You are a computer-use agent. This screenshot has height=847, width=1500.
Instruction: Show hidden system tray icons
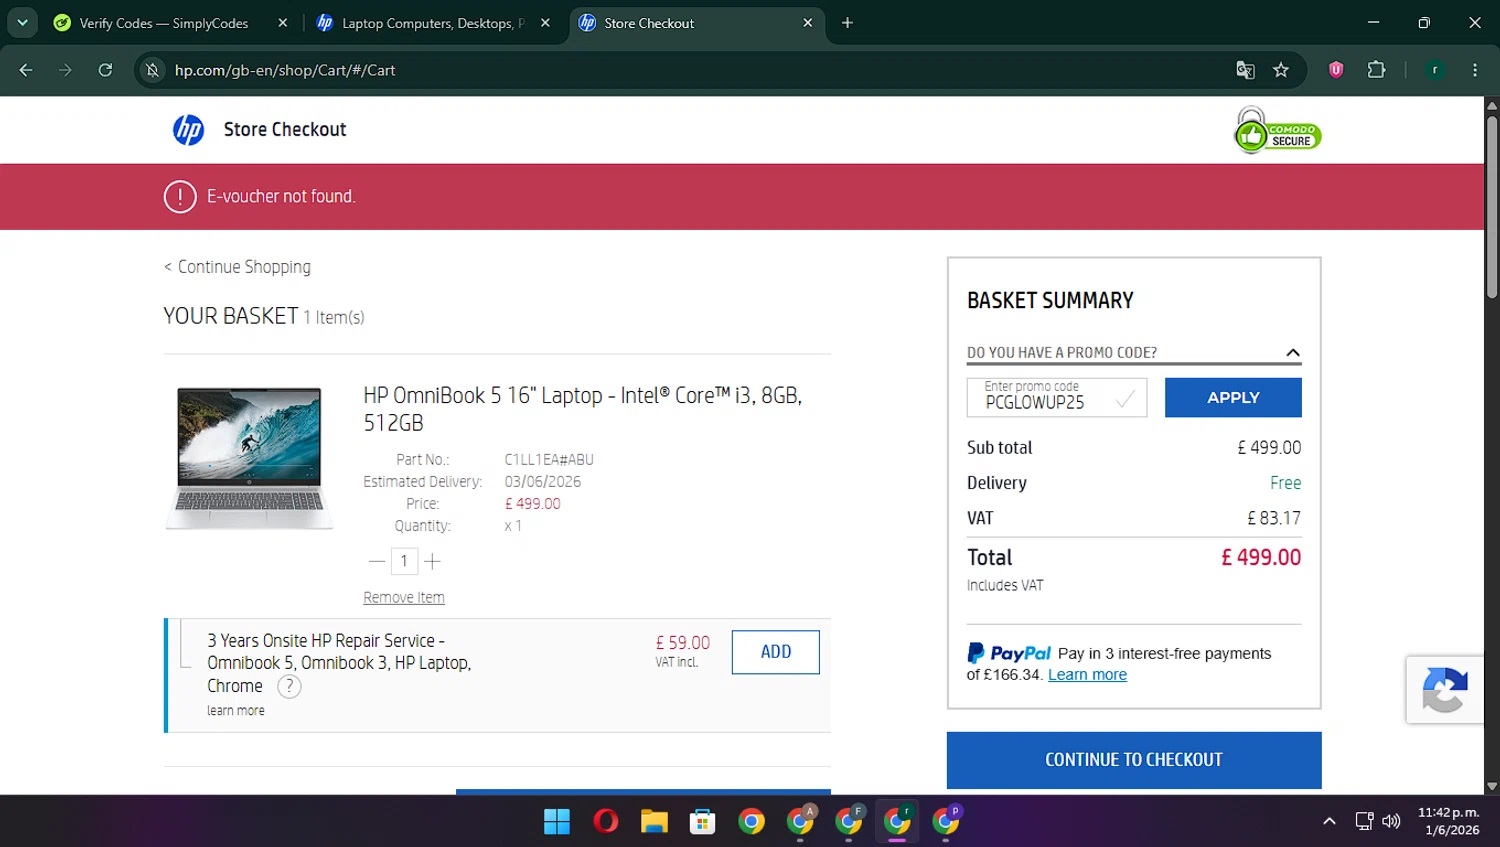(1329, 821)
